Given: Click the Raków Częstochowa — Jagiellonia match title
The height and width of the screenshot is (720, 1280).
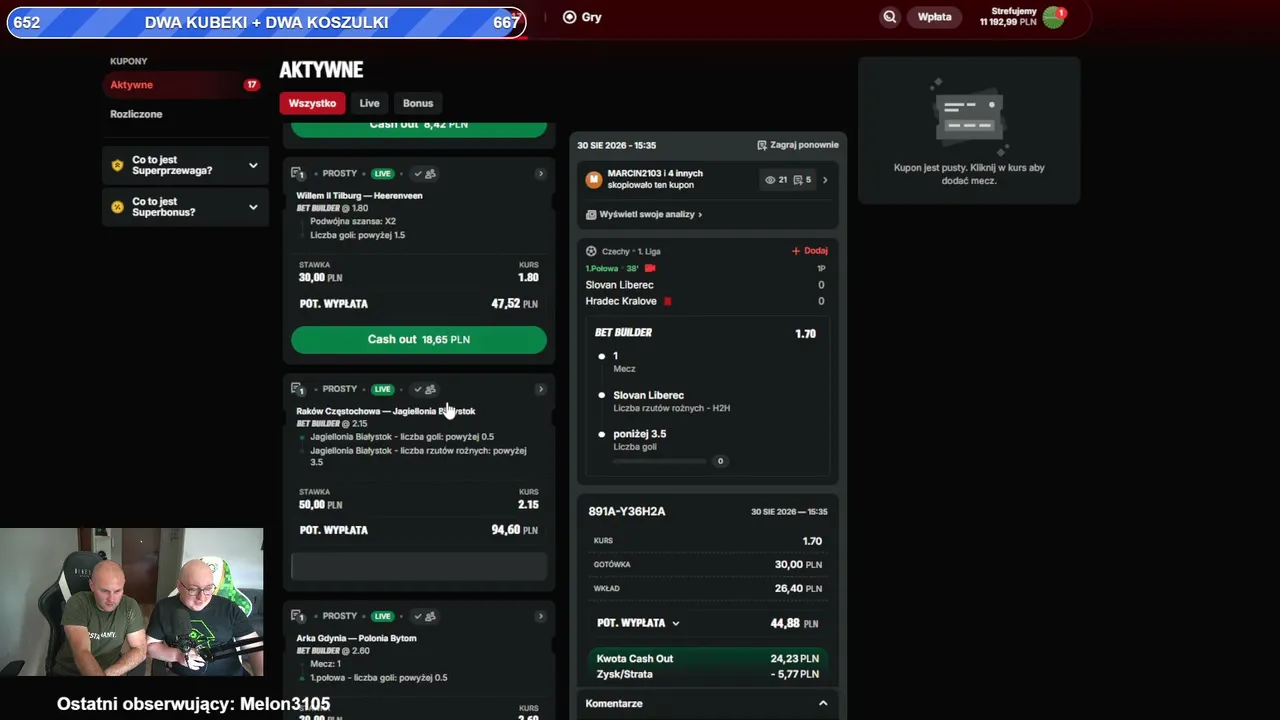Looking at the screenshot, I should 386,411.
